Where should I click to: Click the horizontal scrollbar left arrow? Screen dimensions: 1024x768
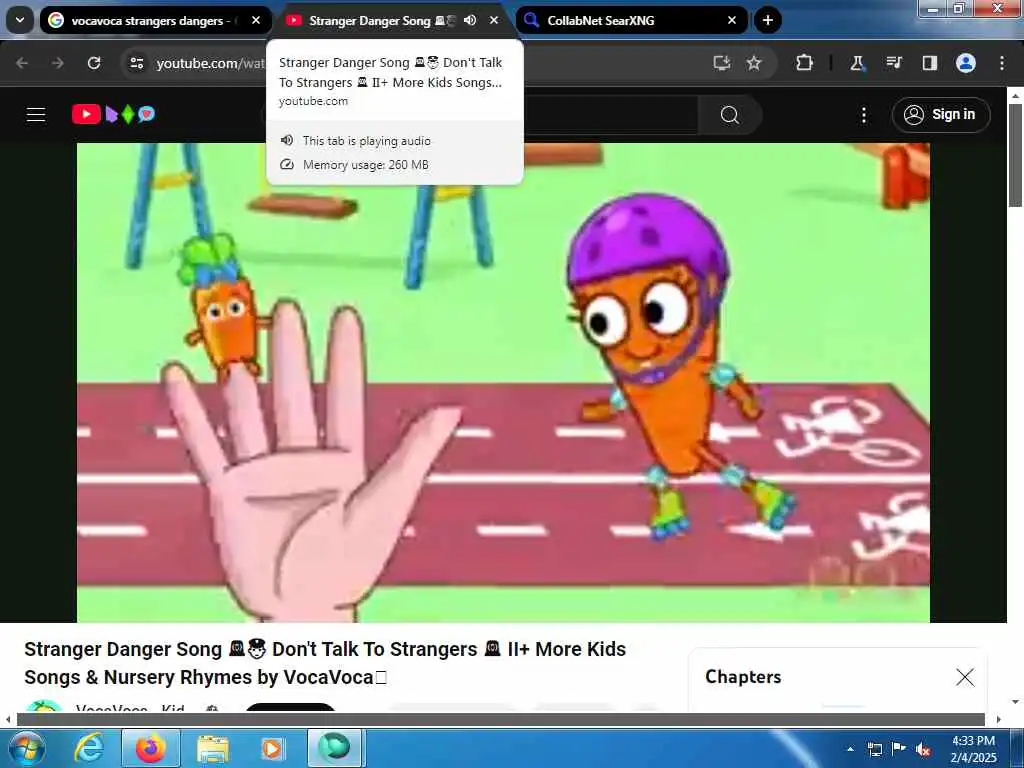click(x=7, y=719)
